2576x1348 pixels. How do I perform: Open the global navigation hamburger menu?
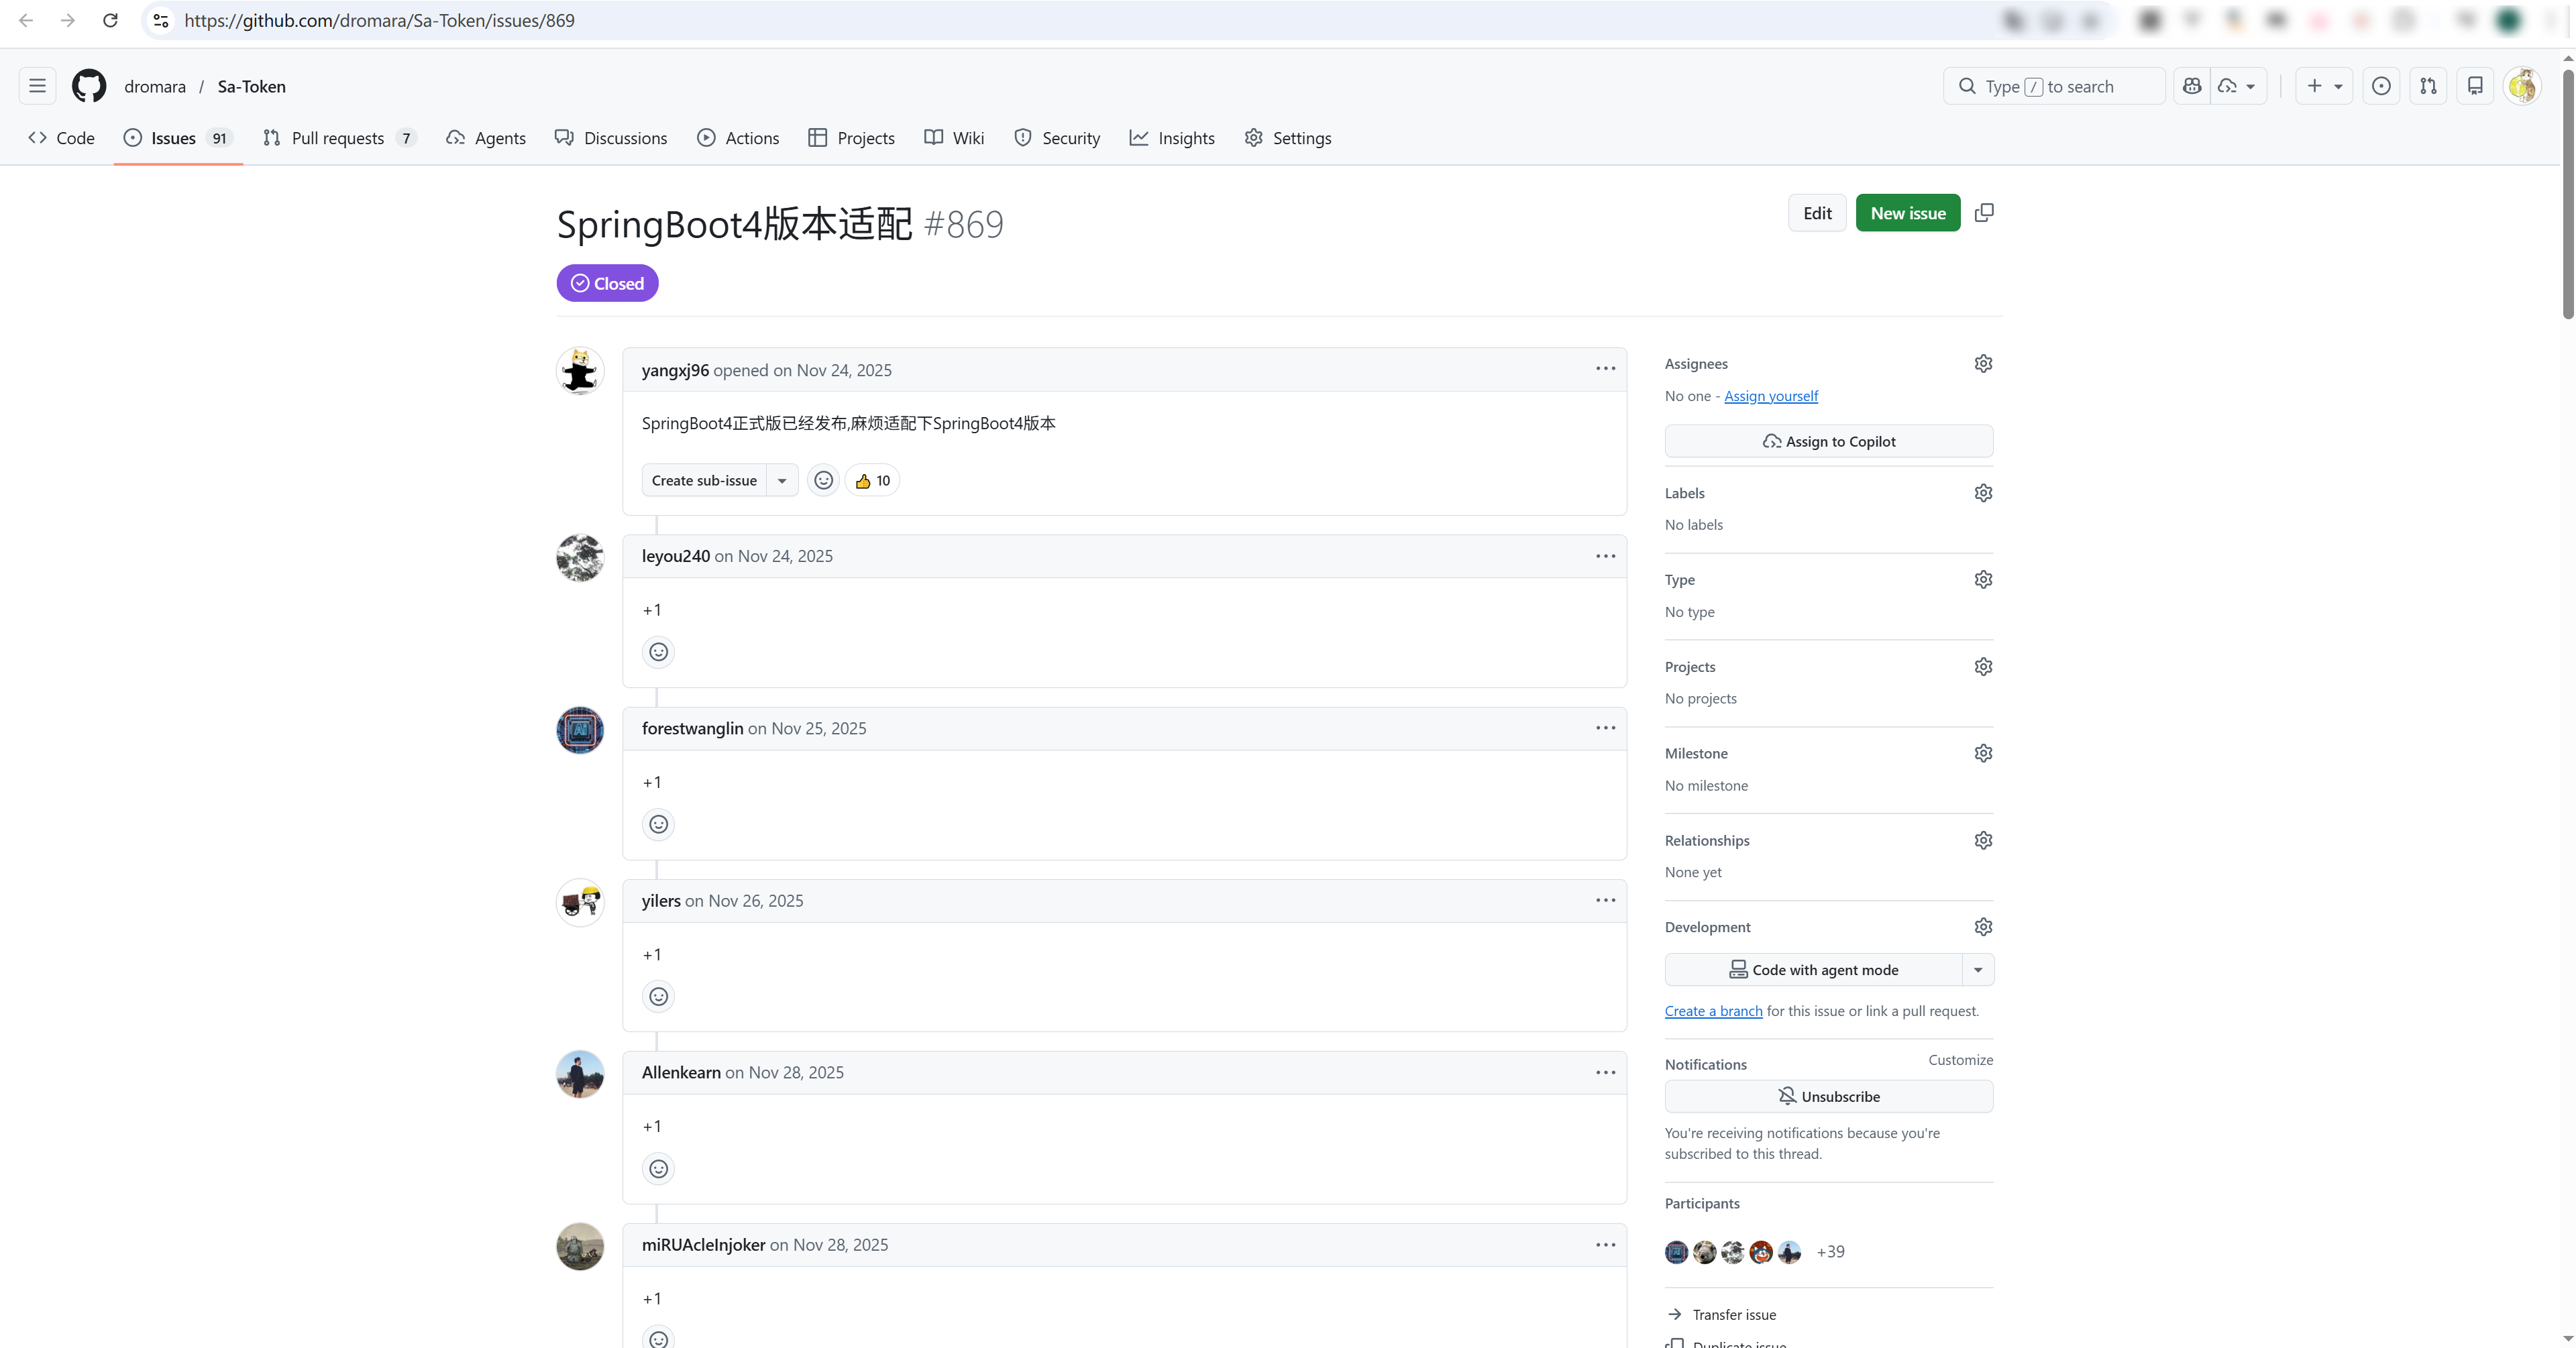[37, 86]
